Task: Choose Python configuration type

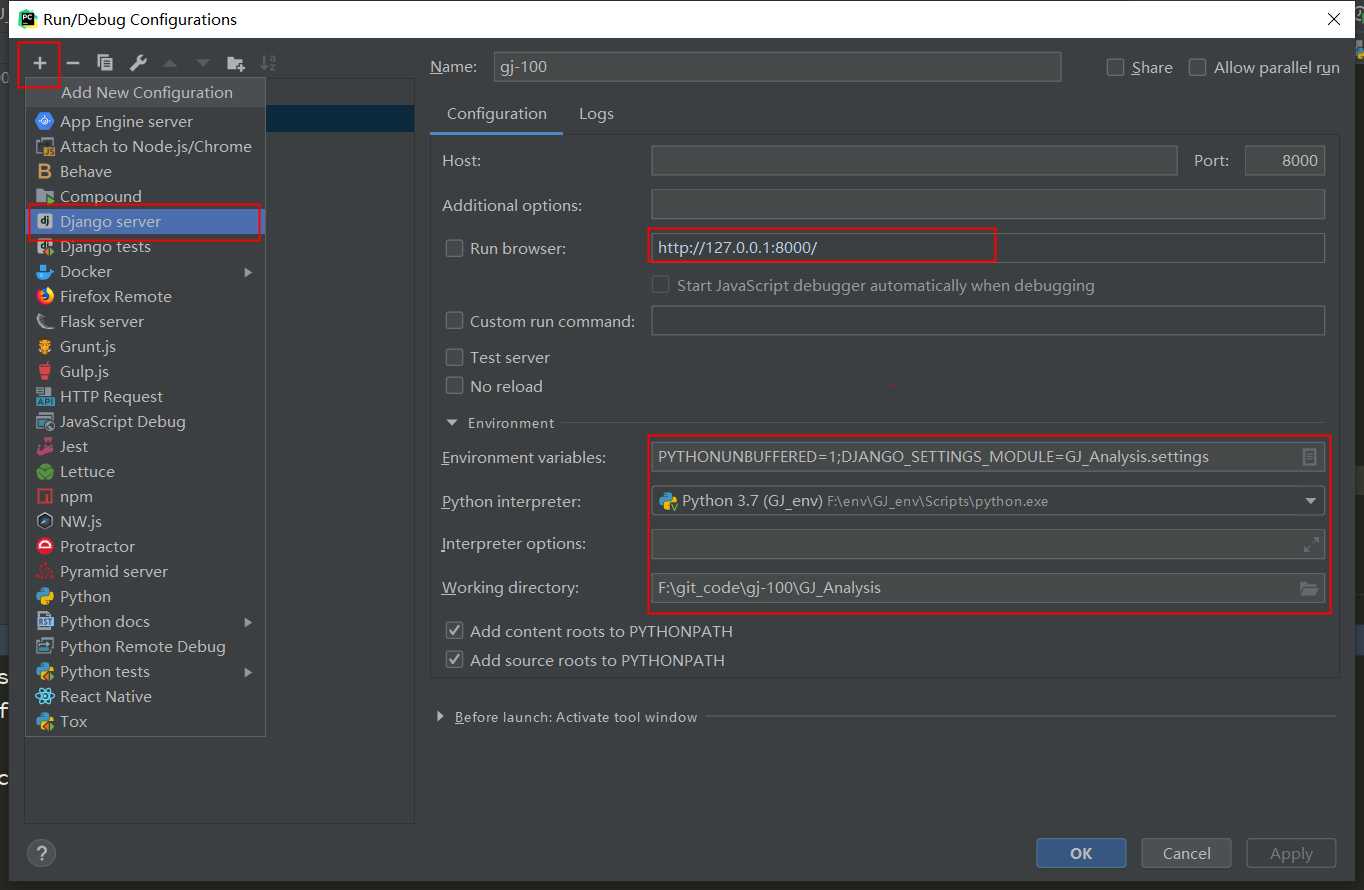Action: click(145, 596)
